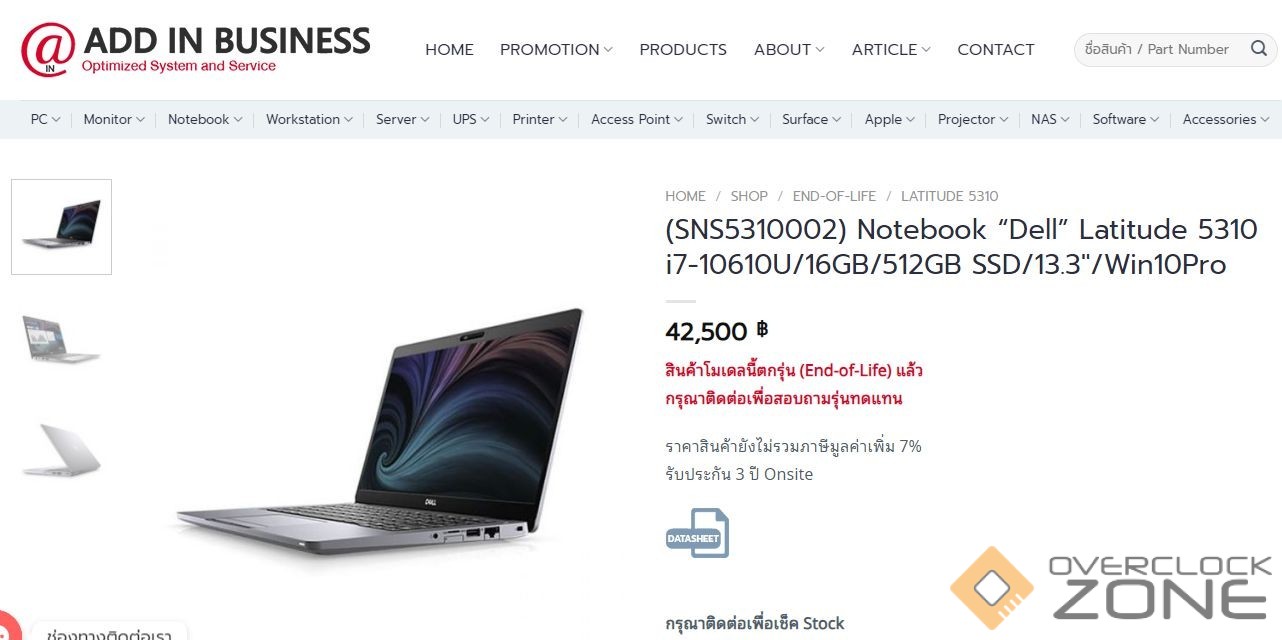This screenshot has width=1282, height=640.
Task: Focus the Part Number search field
Action: [1160, 49]
